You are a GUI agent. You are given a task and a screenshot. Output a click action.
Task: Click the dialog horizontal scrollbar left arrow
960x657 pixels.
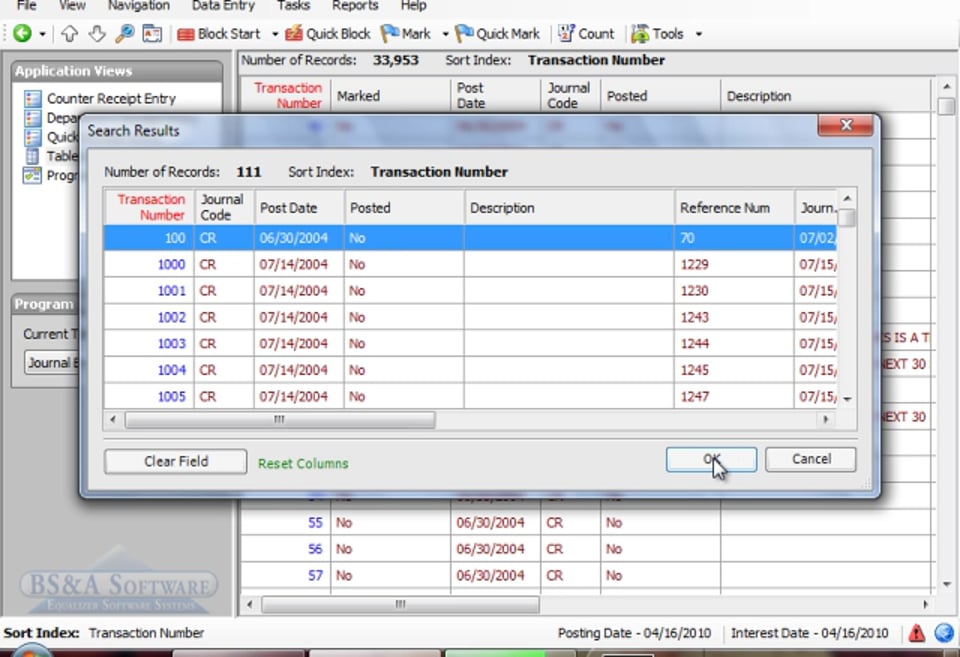coord(113,420)
